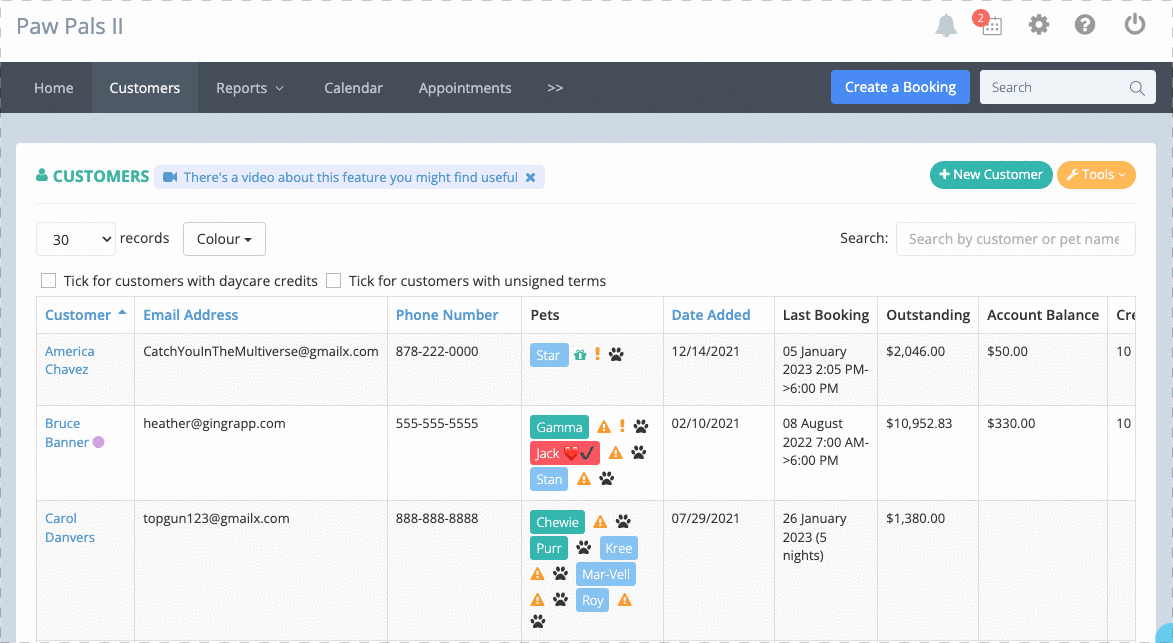This screenshot has height=643, width=1173.
Task: Select the Customers nav tab
Action: [144, 87]
